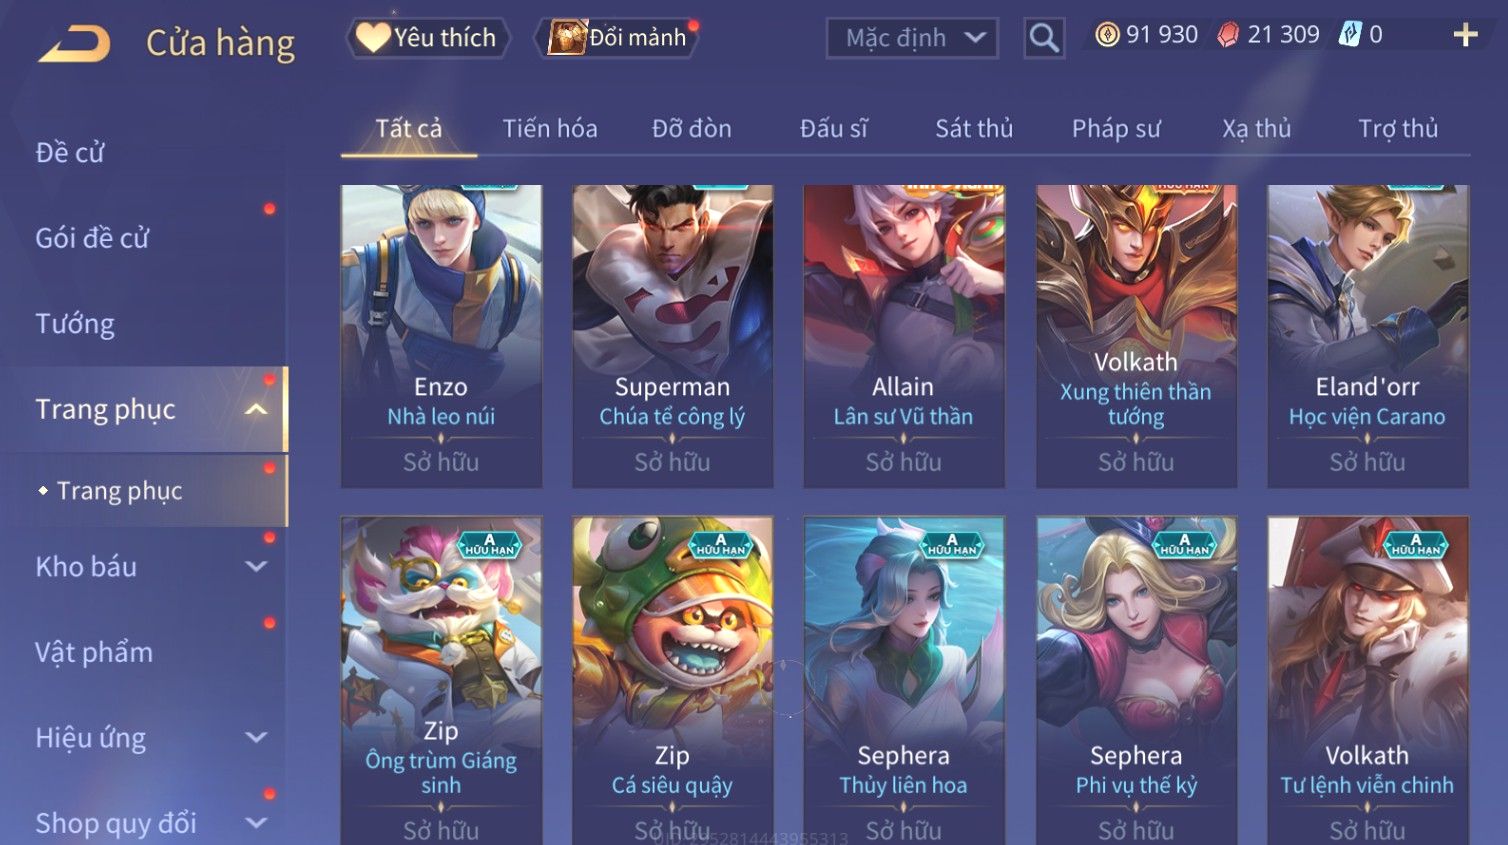The height and width of the screenshot is (845, 1508).
Task: Expand the Shop quy đổi section
Action: [256, 823]
